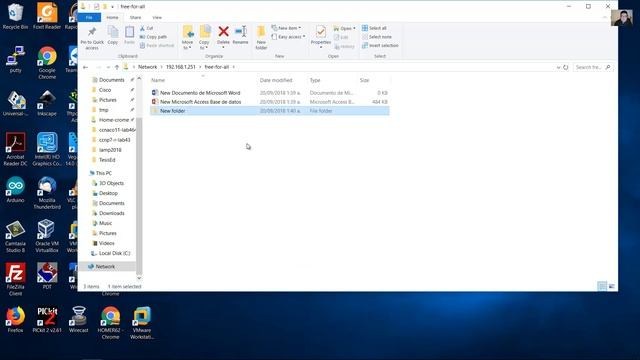
Task: Choose Cut in the Clipboard group
Action: coord(147,28)
